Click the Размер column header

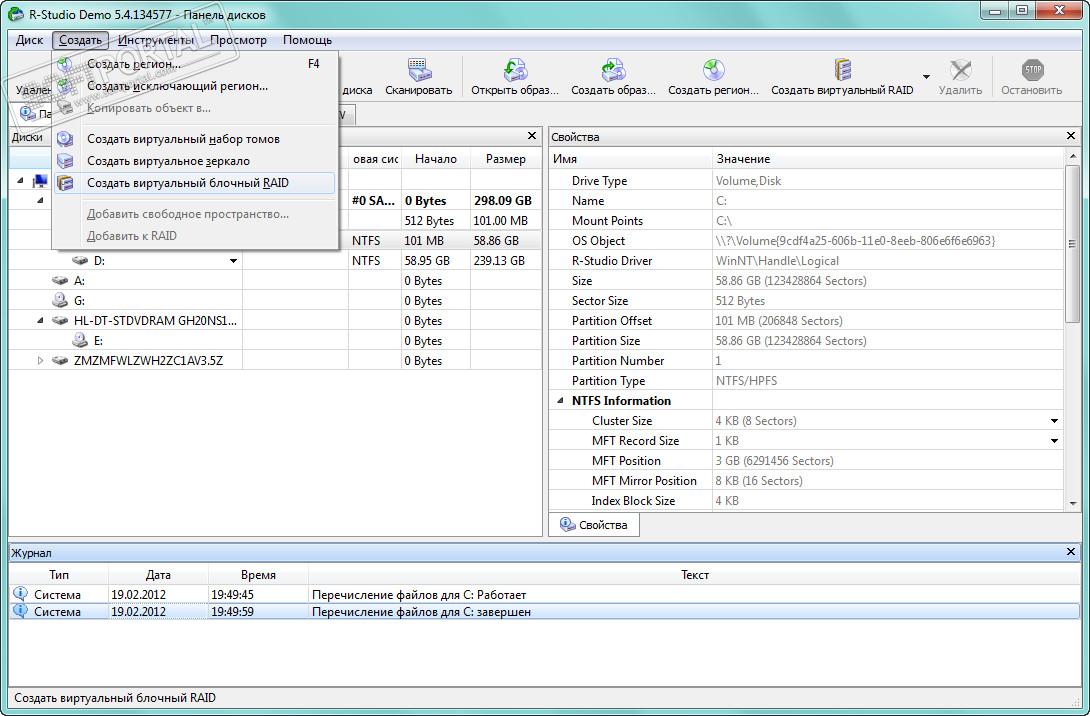coord(505,159)
